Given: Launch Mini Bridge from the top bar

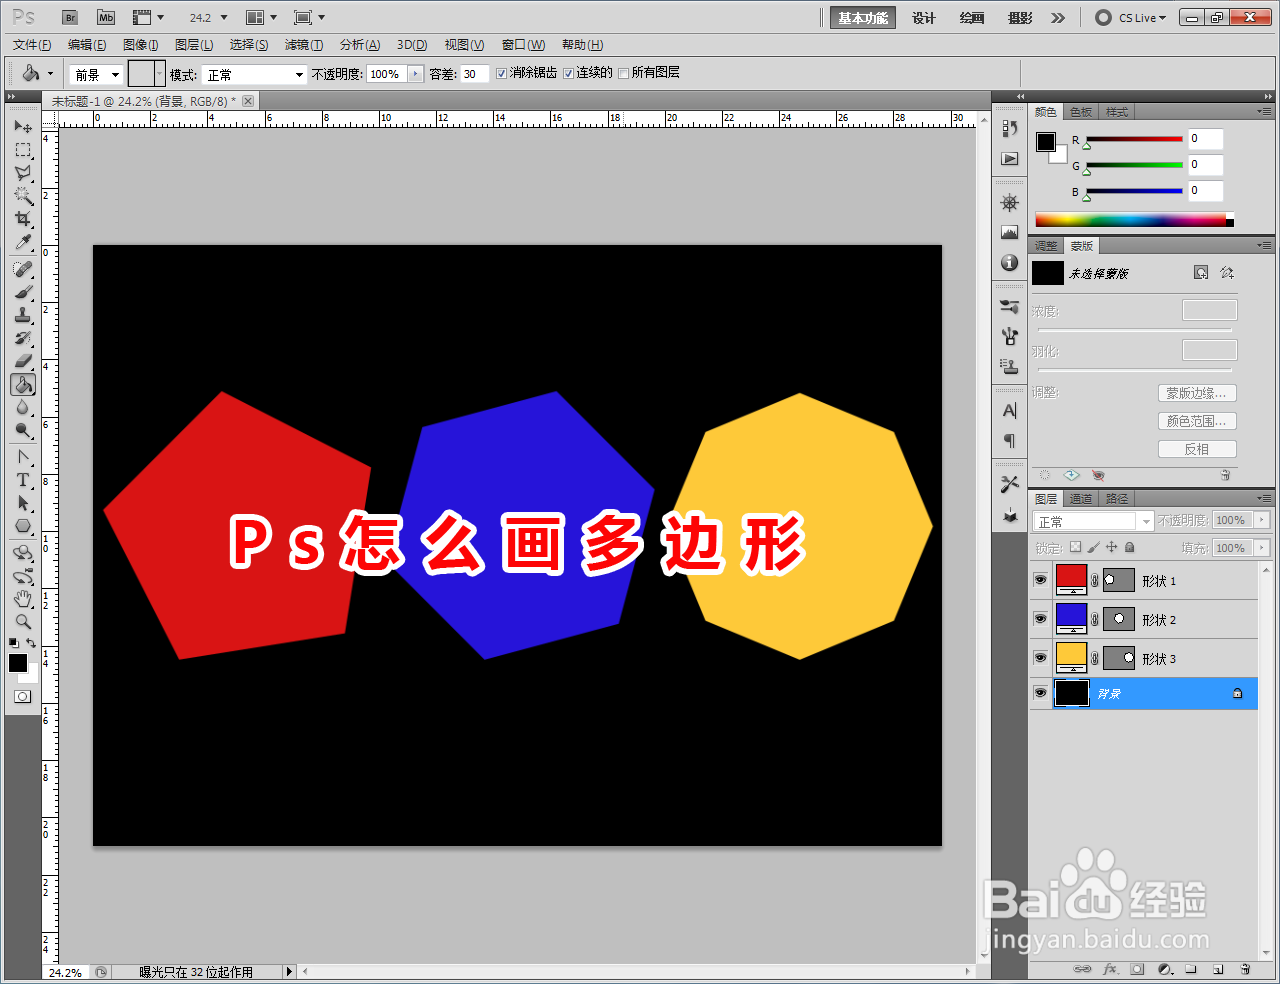Looking at the screenshot, I should (x=105, y=17).
